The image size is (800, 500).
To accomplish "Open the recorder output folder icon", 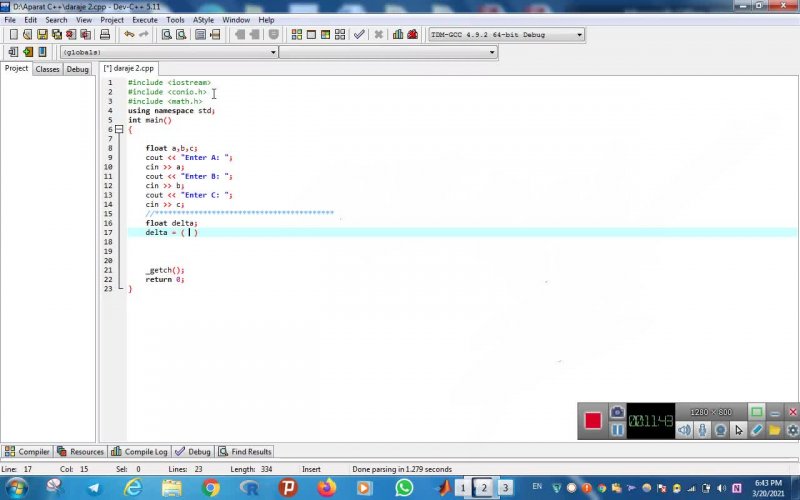I will (x=774, y=430).
